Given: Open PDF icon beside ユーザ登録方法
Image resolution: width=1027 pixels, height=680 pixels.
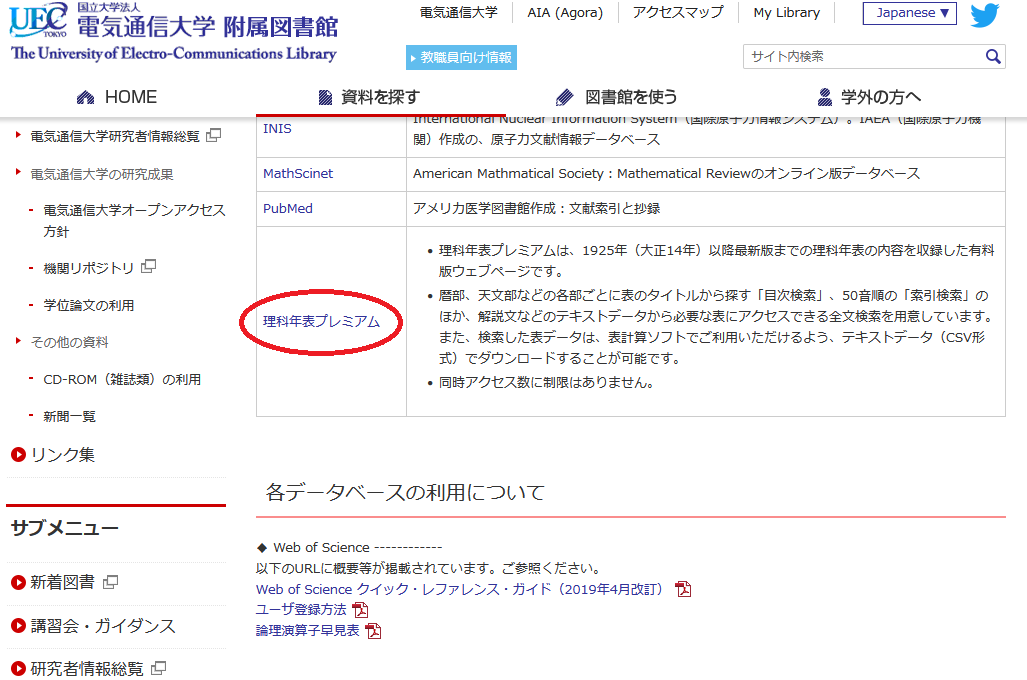Looking at the screenshot, I should (x=360, y=610).
